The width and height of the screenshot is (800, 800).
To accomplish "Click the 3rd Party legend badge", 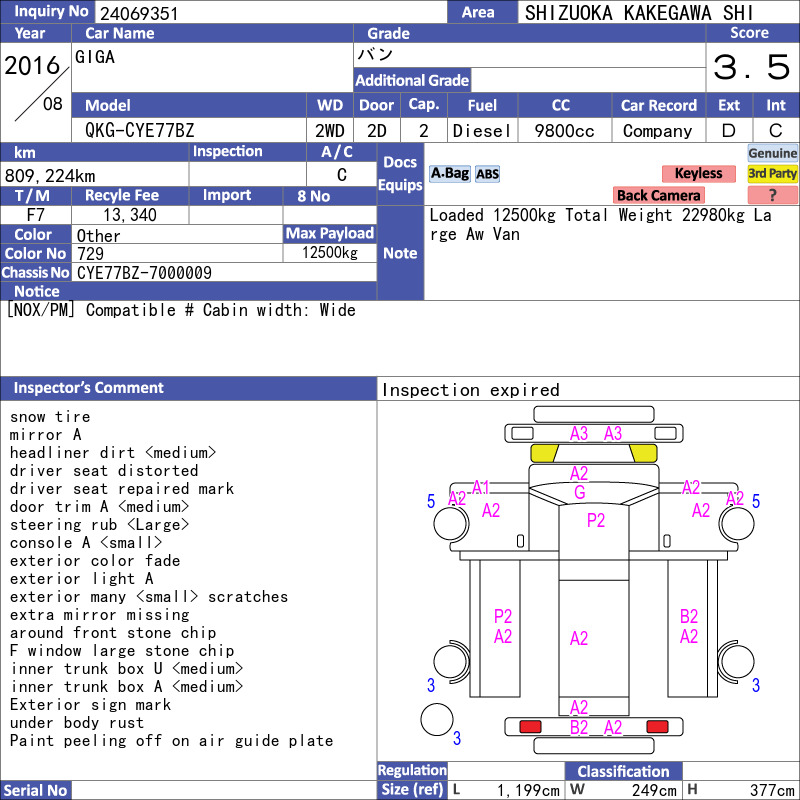I will tap(772, 173).
